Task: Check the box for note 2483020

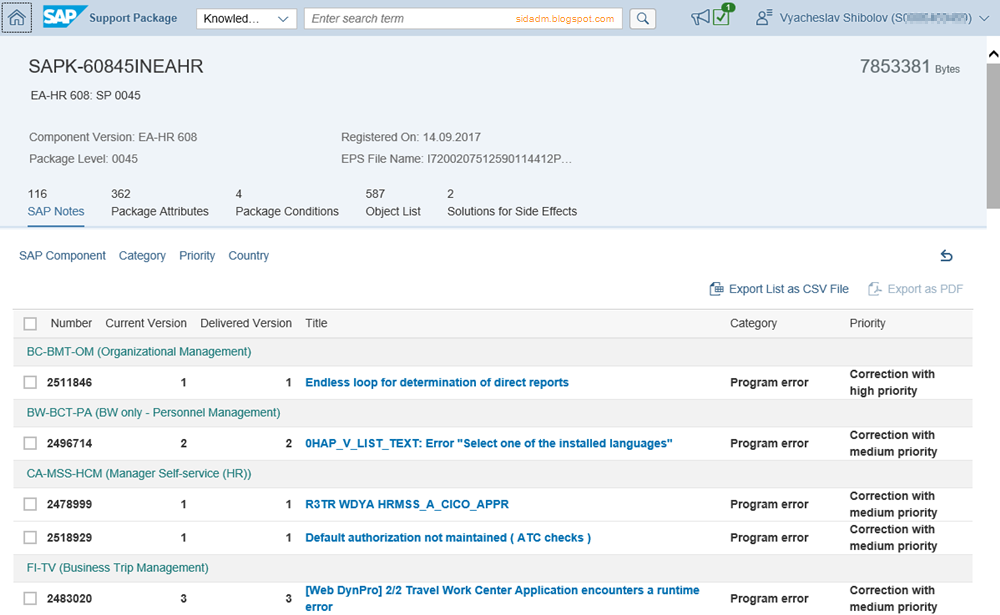Action: pyautogui.click(x=30, y=598)
